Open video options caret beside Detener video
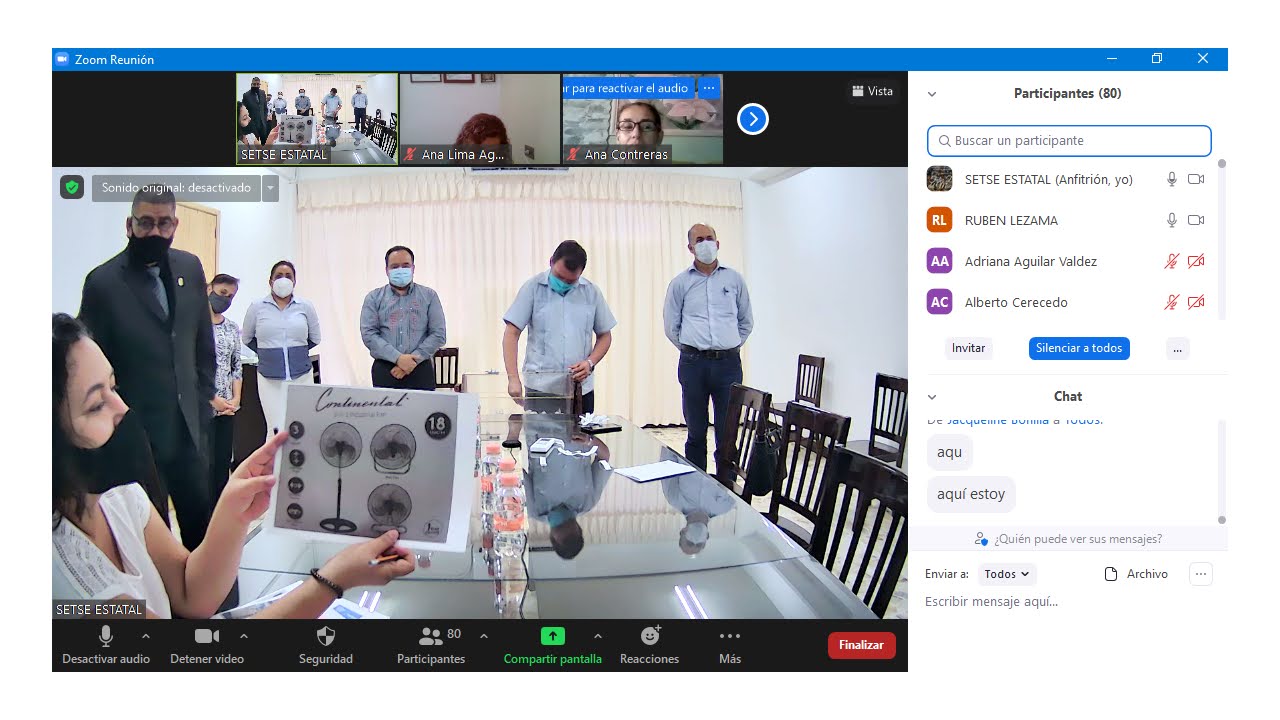This screenshot has width=1280, height=720. coord(244,636)
